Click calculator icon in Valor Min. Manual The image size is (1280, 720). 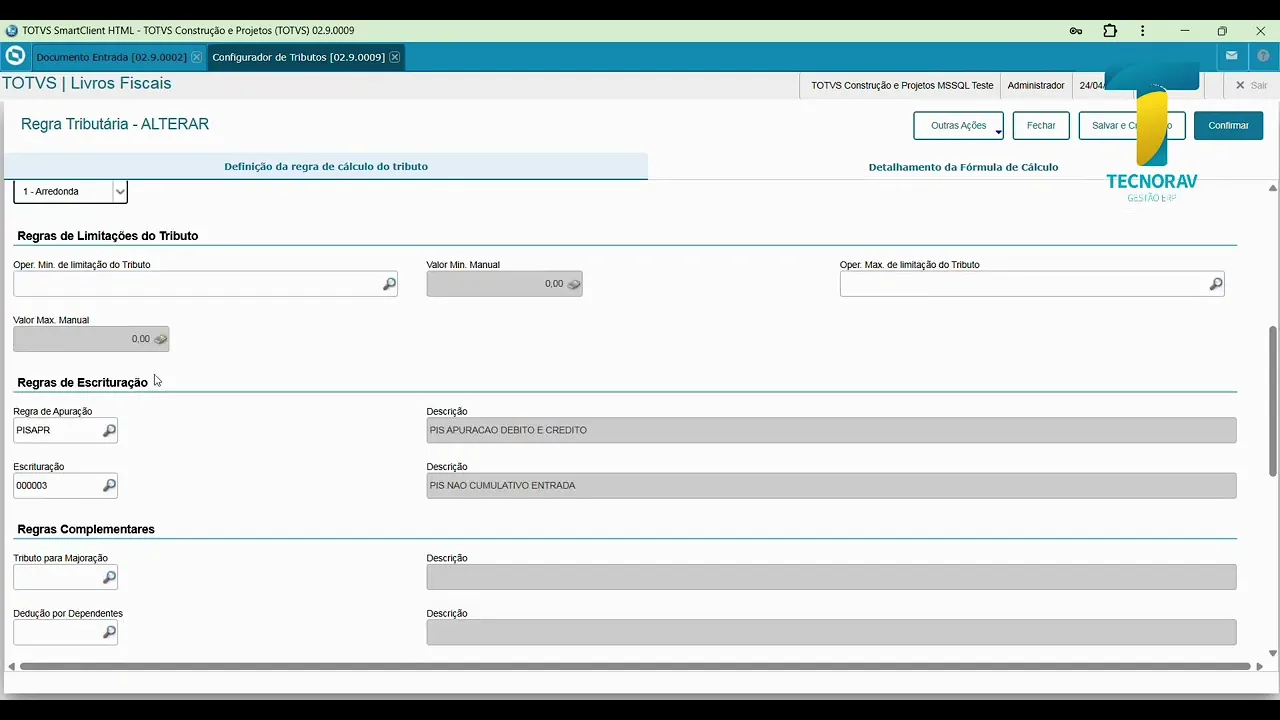pos(574,284)
